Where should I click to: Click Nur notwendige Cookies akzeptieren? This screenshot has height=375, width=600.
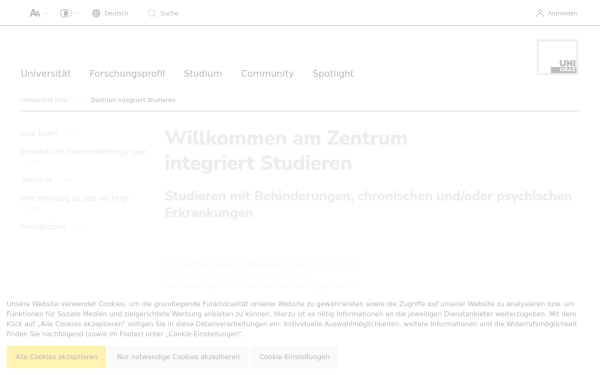tap(178, 357)
